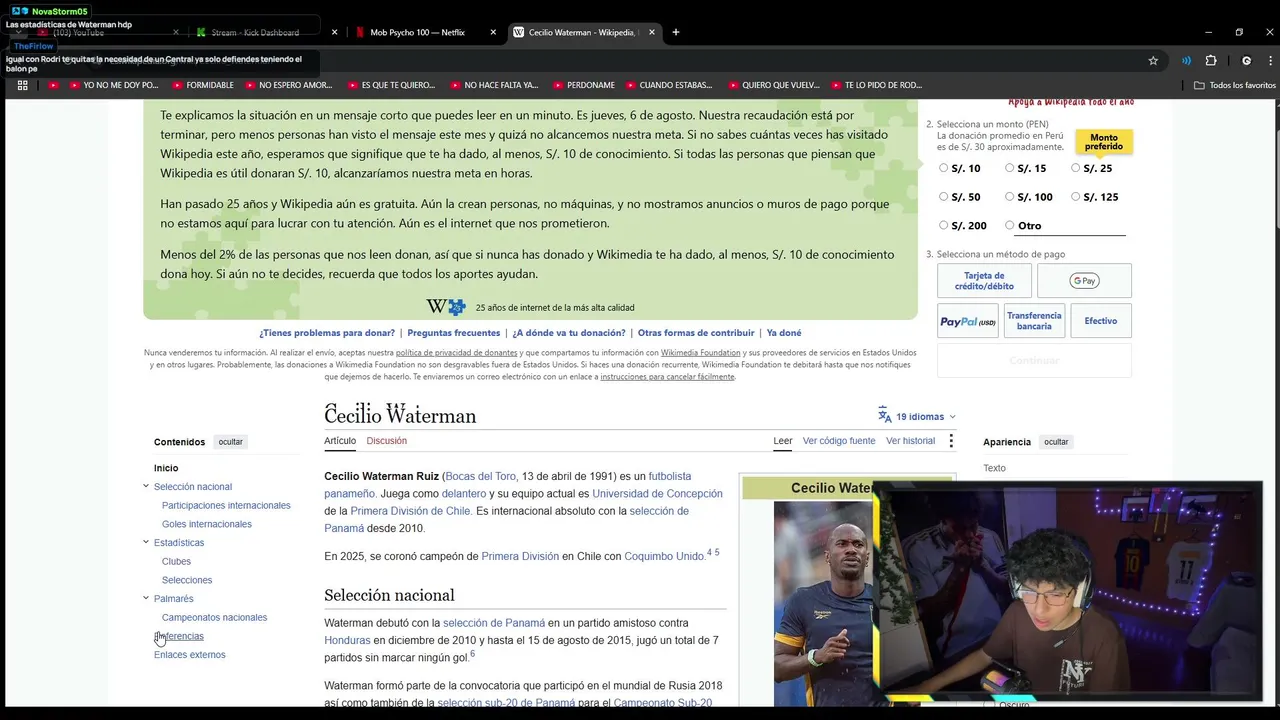Select the S/. 15 donation amount

click(1009, 168)
